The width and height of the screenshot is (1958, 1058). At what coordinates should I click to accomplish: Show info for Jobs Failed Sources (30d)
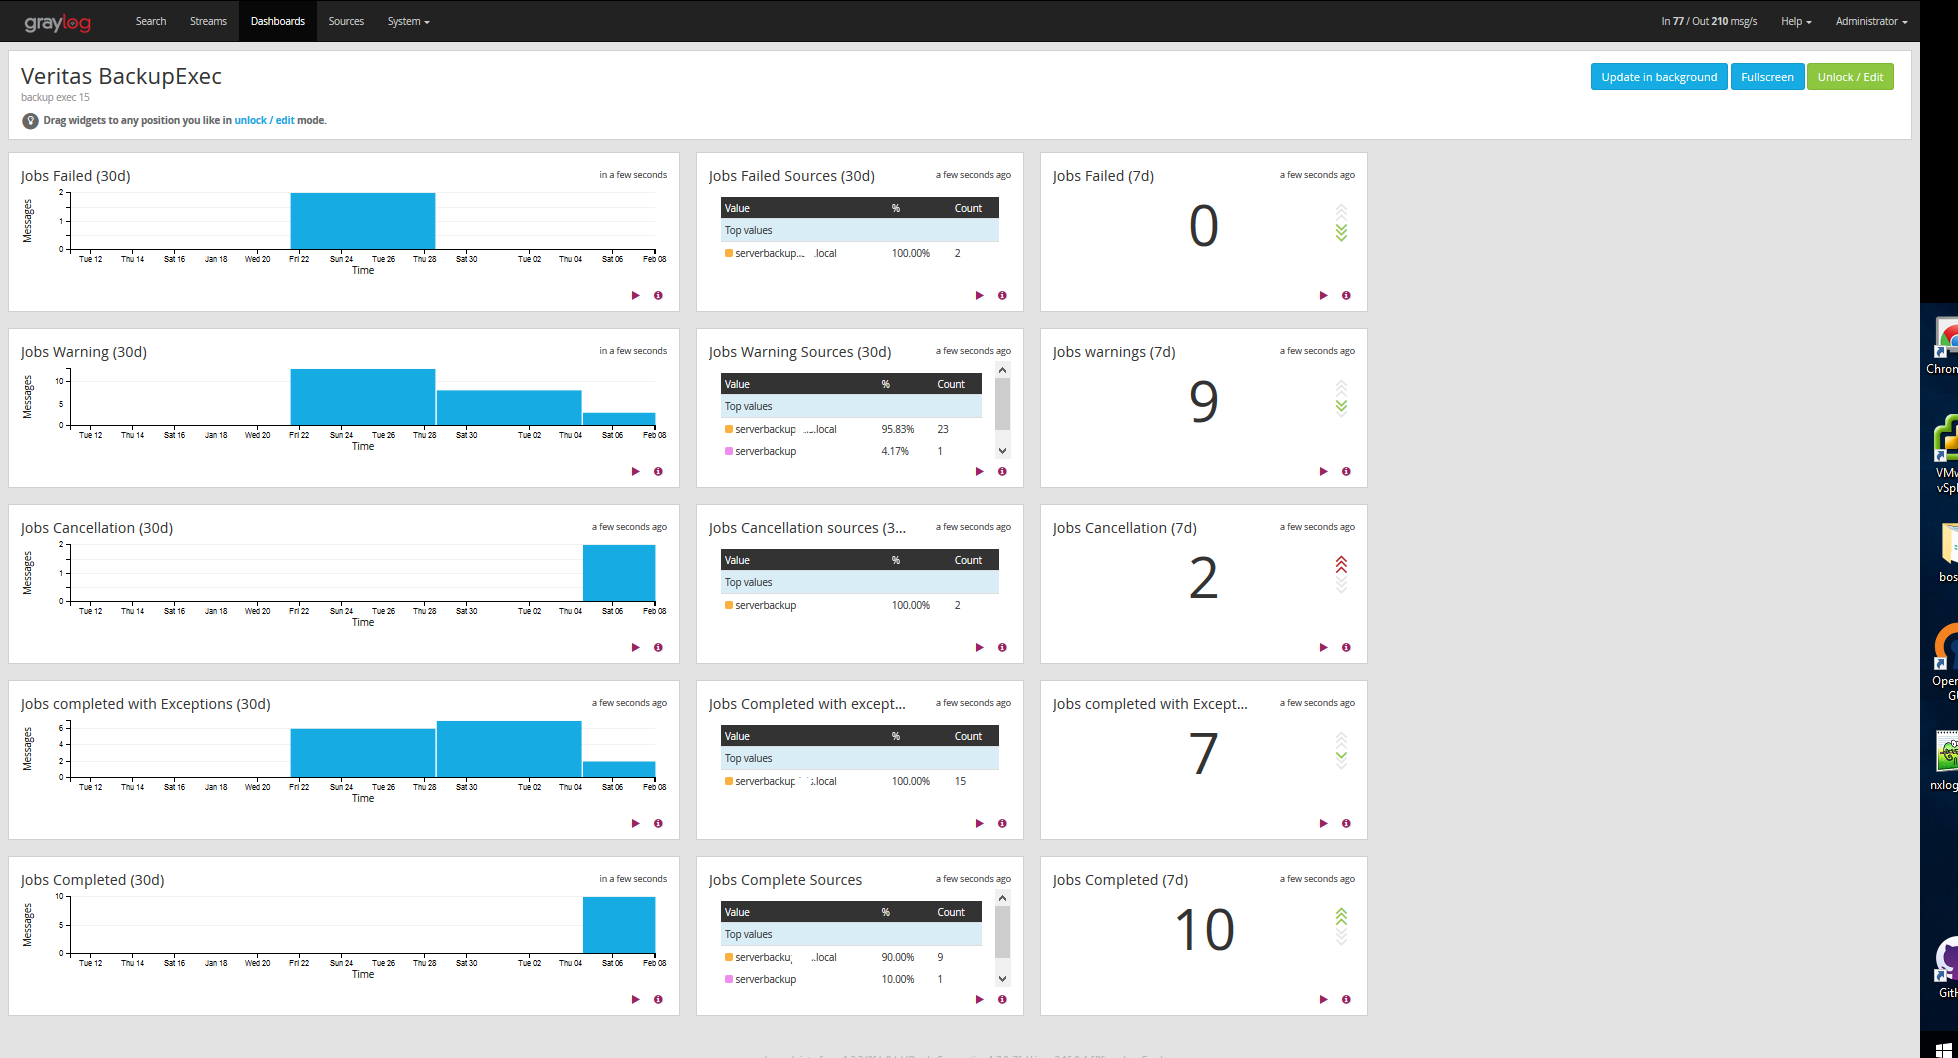pyautogui.click(x=1002, y=295)
